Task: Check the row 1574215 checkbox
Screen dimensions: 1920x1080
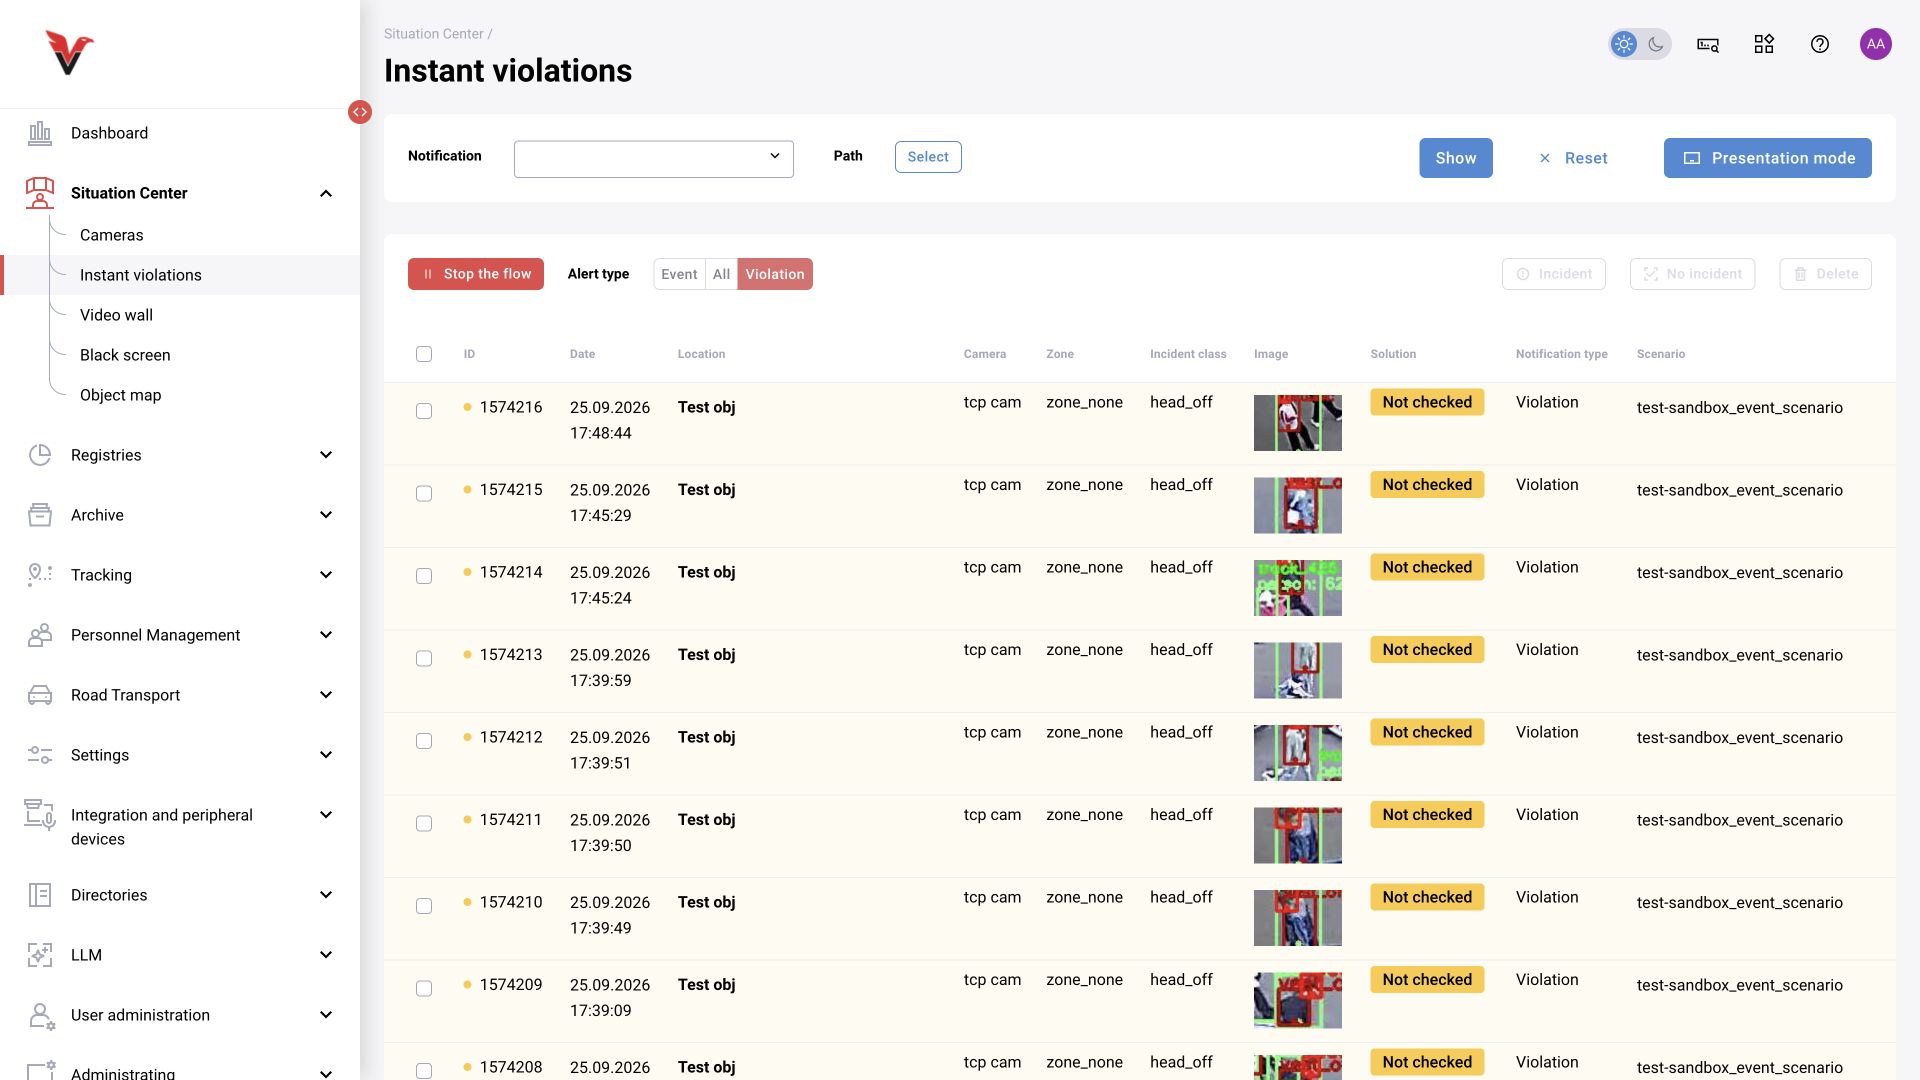Action: pos(424,494)
